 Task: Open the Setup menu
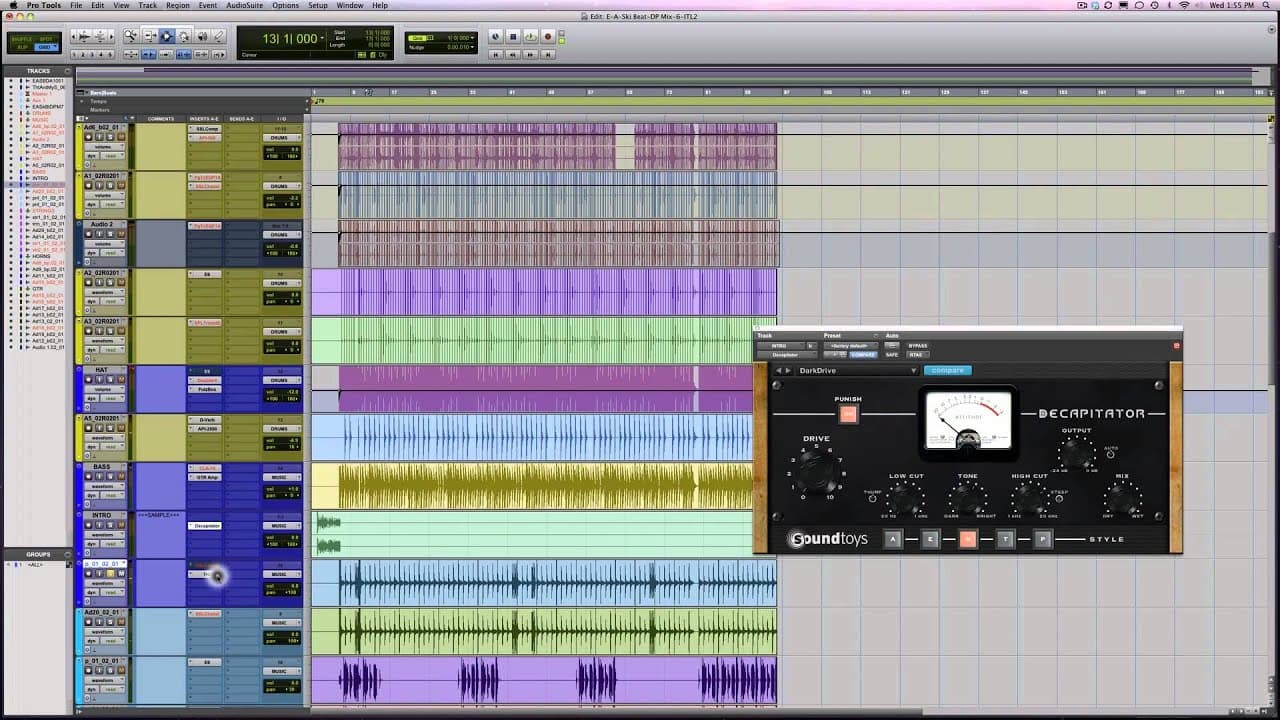(x=318, y=5)
